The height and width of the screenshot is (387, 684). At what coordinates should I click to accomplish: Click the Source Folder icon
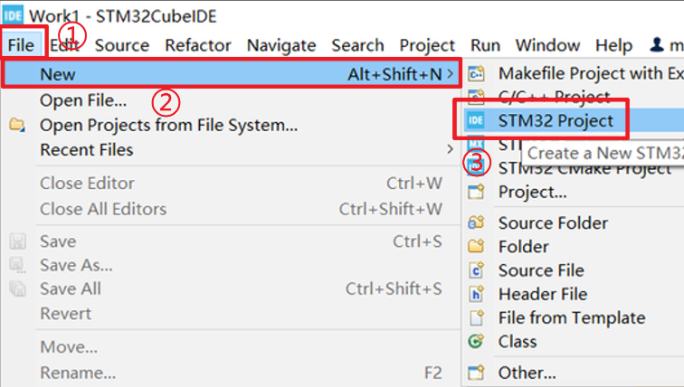point(476,223)
